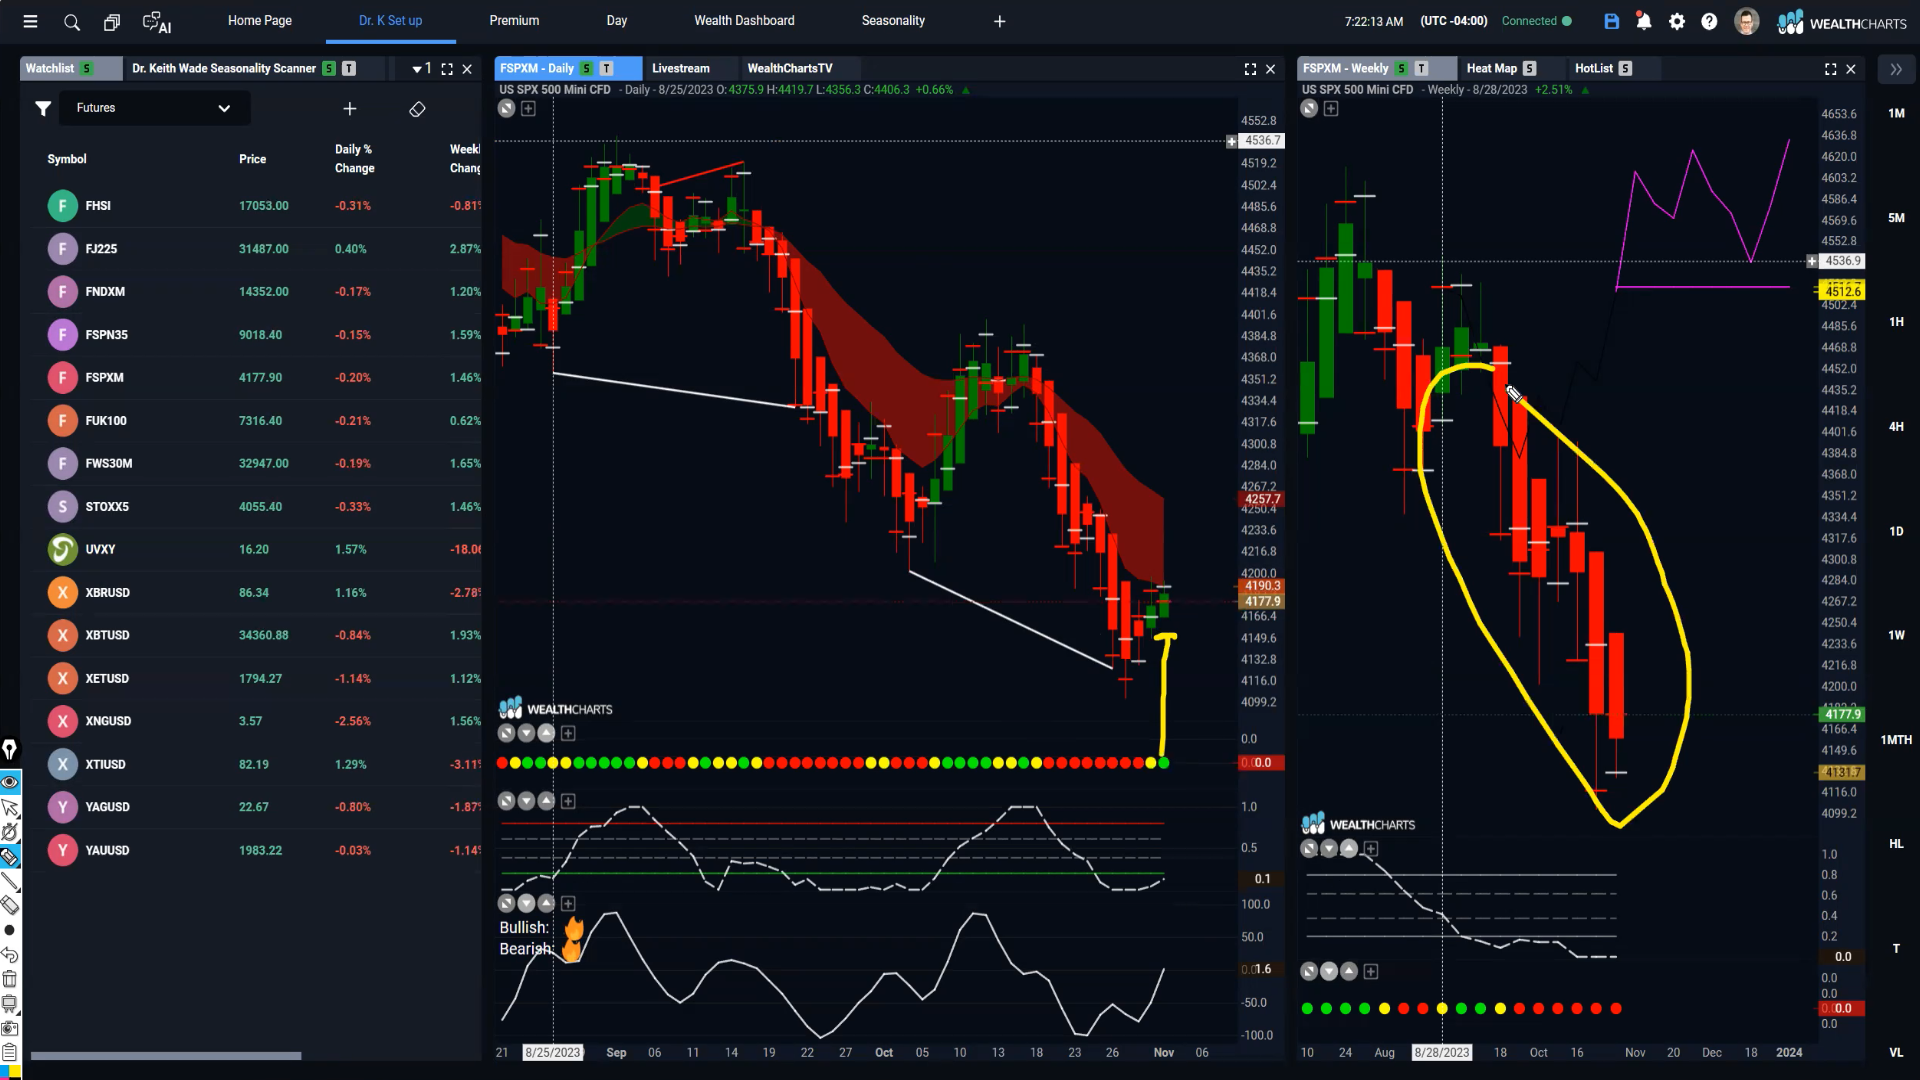Take a snapshot with camera icon

[10, 1028]
